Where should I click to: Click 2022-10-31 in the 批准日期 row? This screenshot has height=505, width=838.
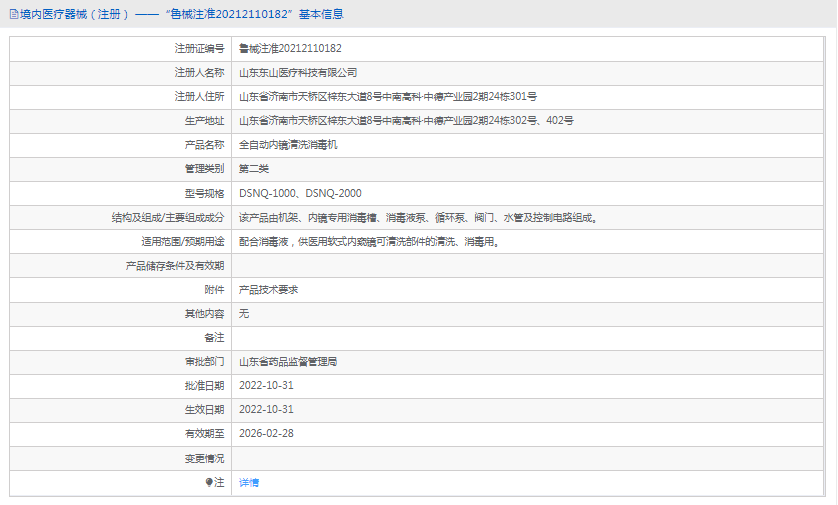[x=266, y=386]
